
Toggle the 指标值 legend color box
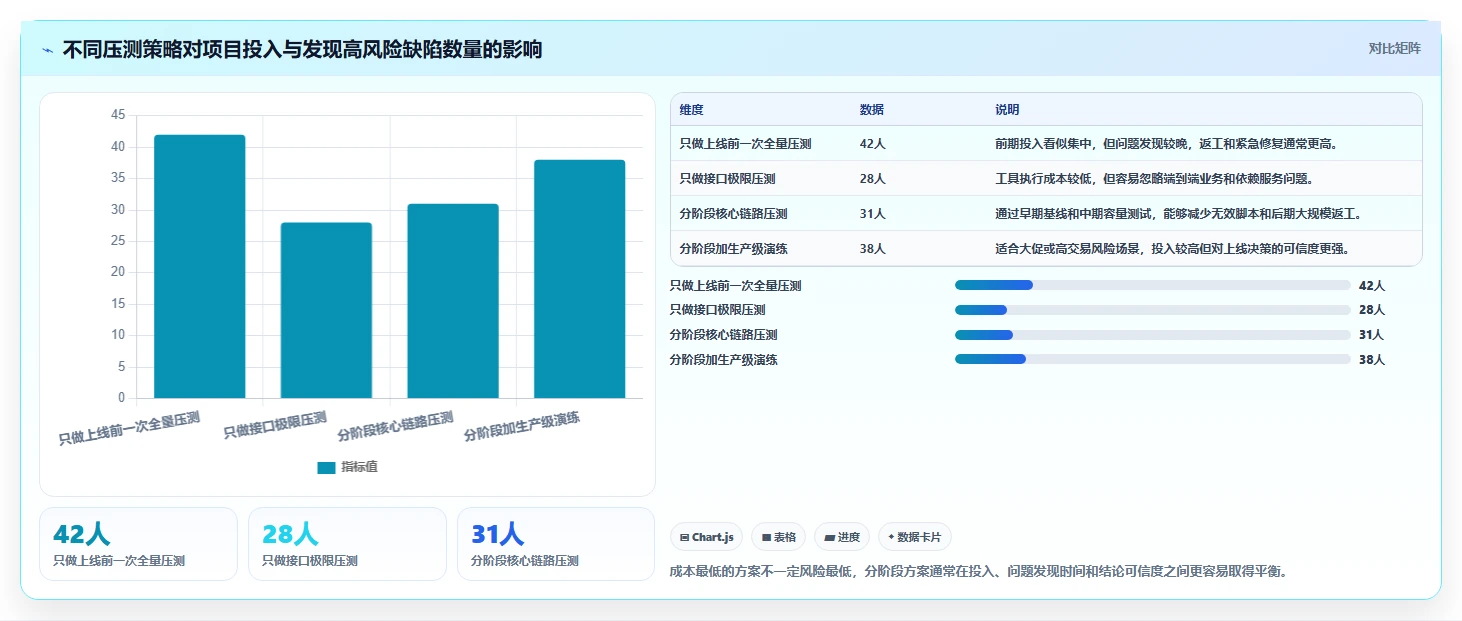pos(326,467)
